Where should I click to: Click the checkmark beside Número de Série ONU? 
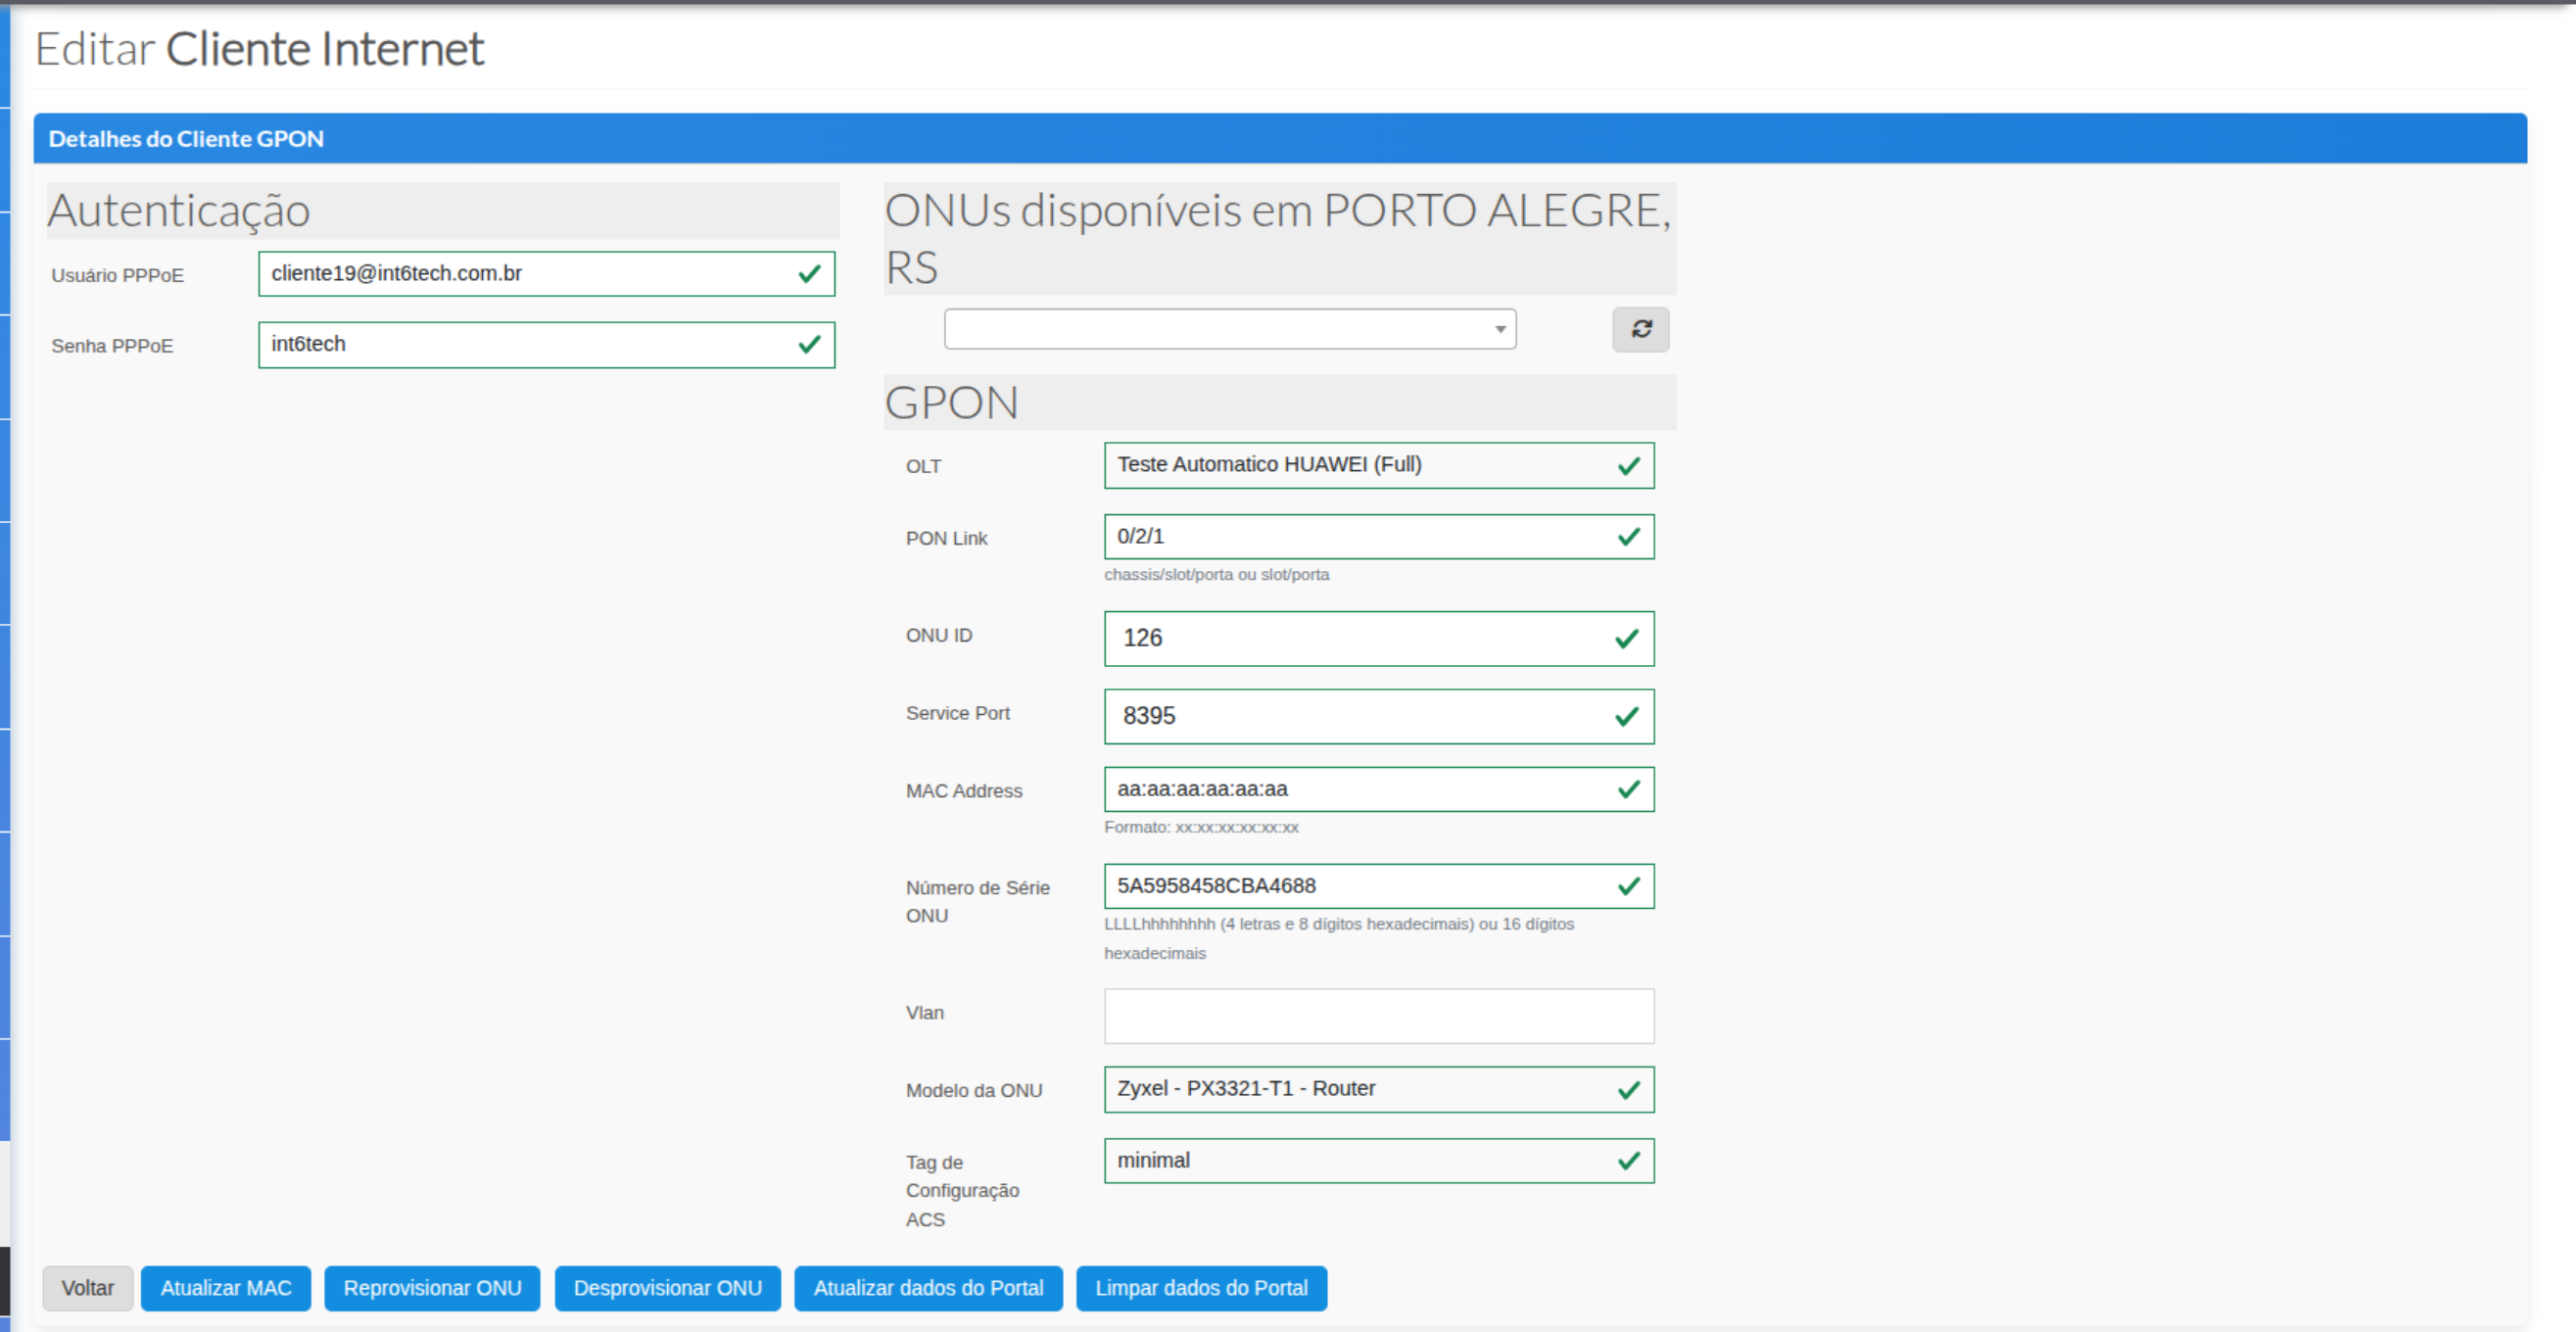[1629, 885]
